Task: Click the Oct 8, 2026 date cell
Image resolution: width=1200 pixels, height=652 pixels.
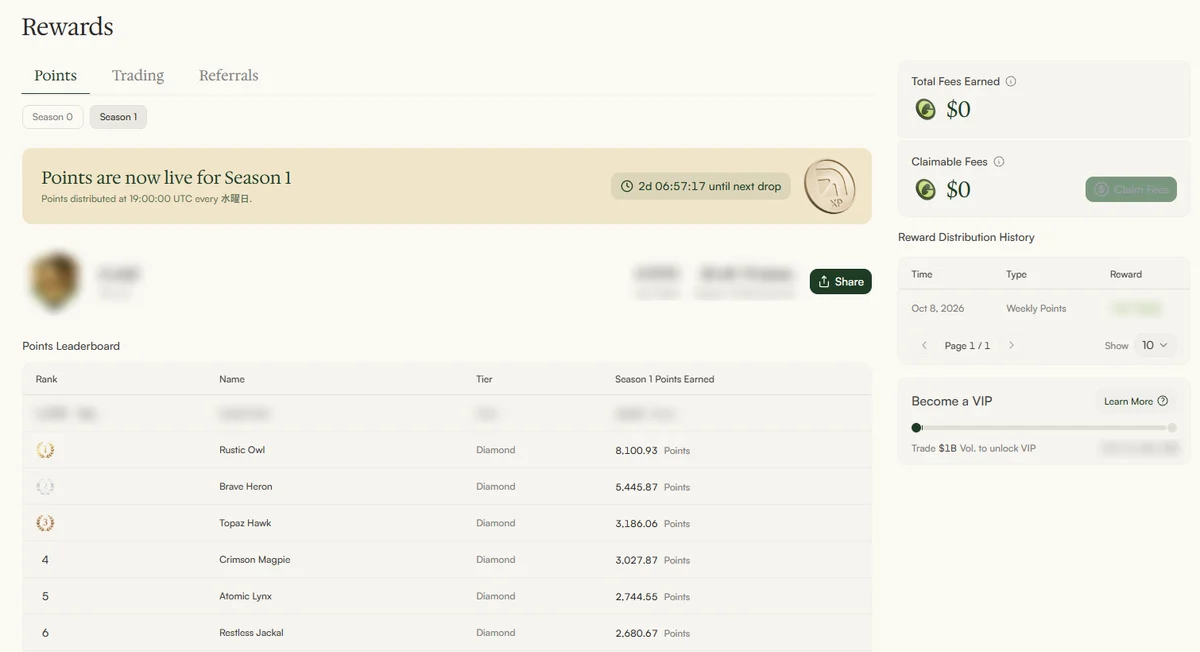Action: click(938, 309)
